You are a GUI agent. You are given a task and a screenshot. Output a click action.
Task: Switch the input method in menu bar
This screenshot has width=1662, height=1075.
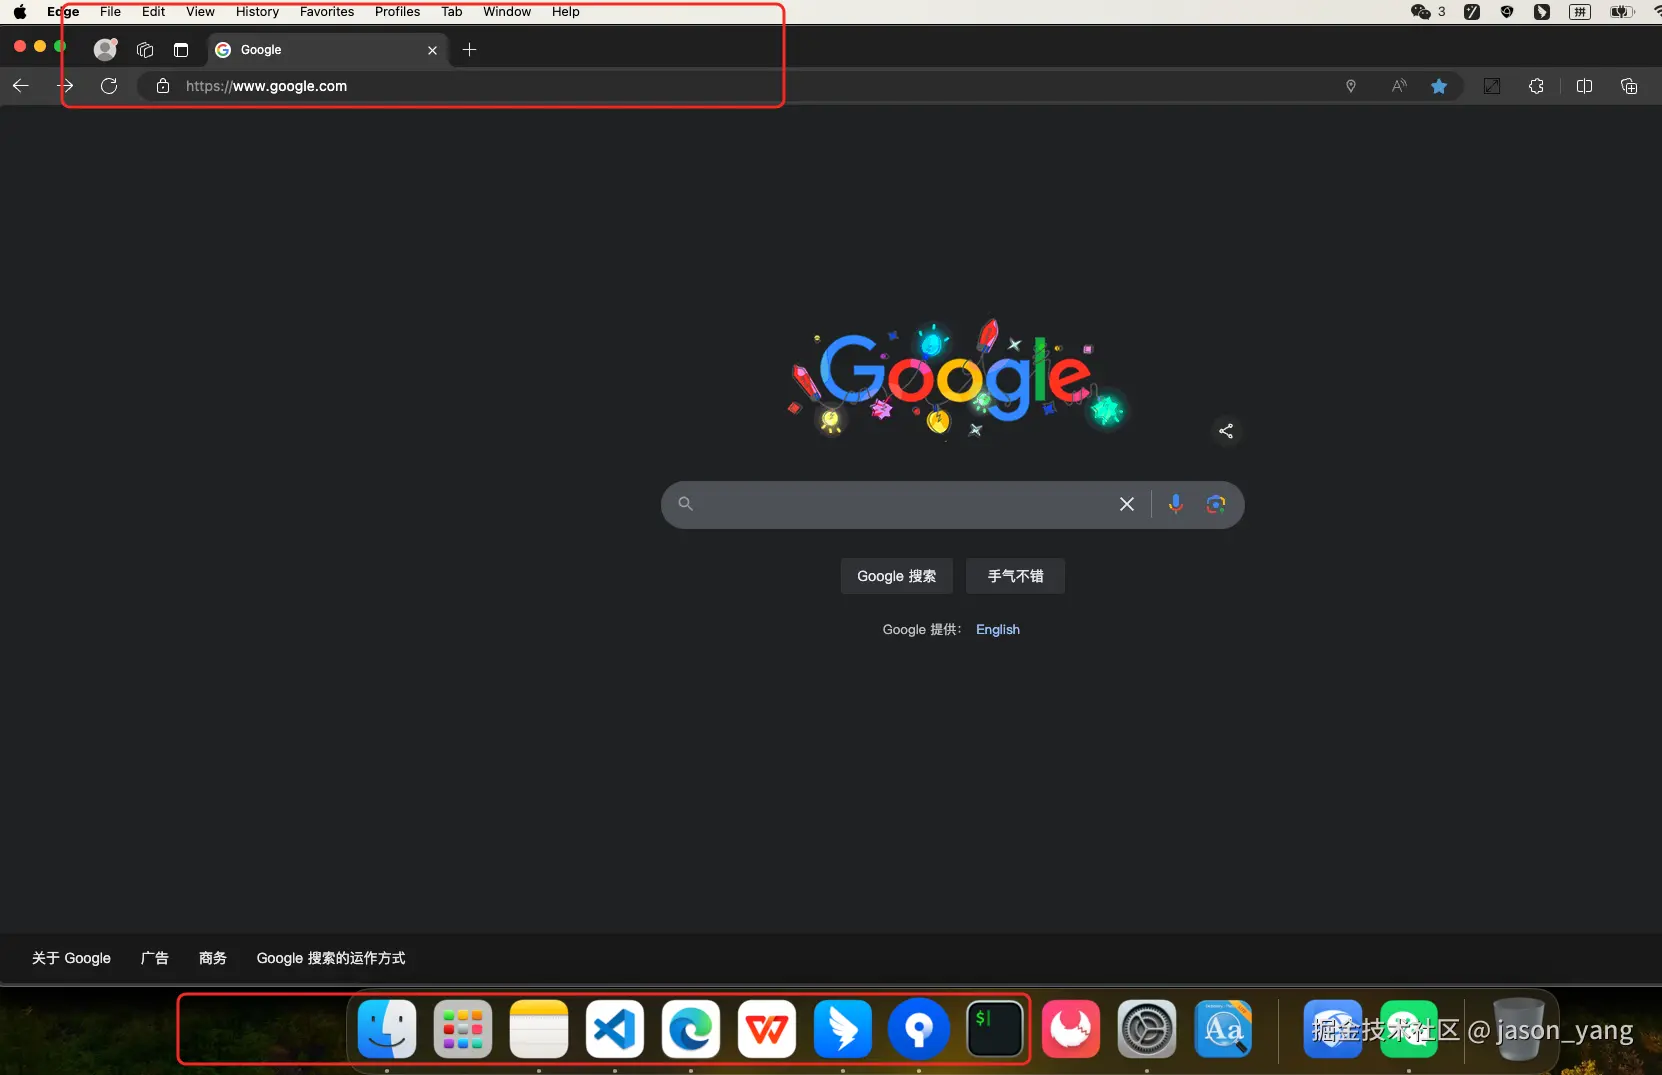point(1580,12)
